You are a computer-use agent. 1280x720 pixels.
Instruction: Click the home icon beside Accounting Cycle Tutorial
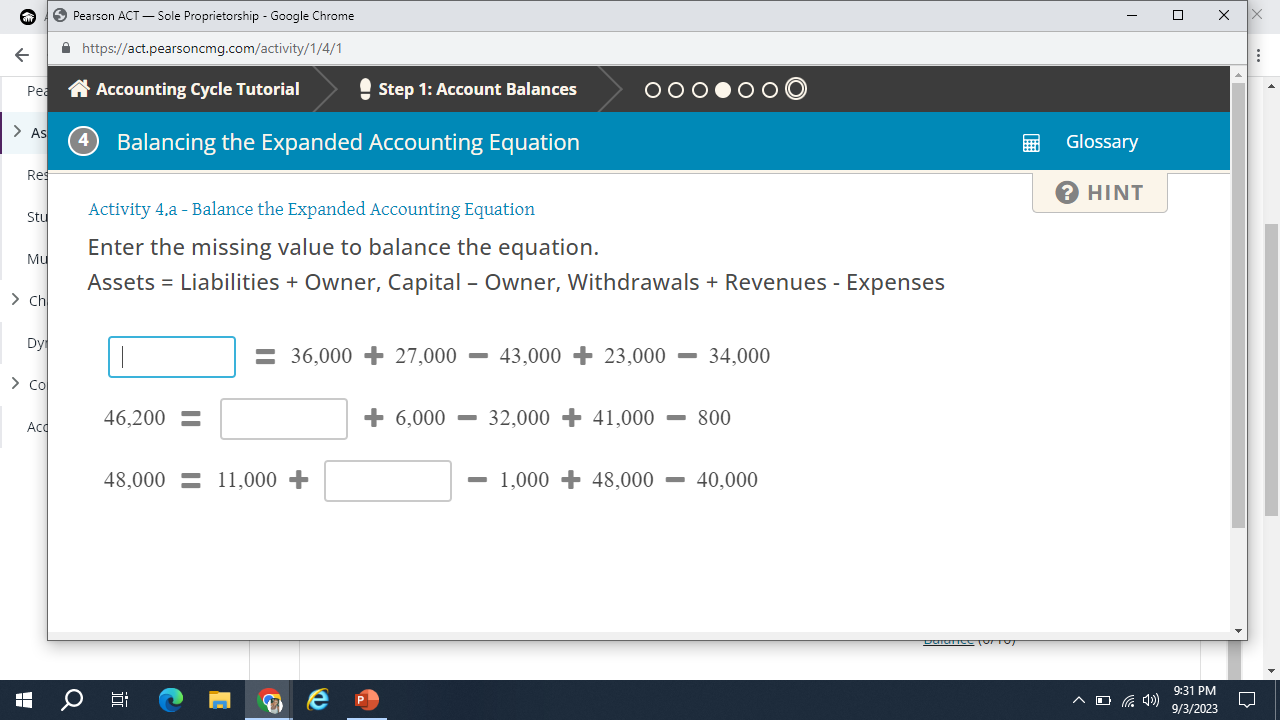[x=79, y=89]
